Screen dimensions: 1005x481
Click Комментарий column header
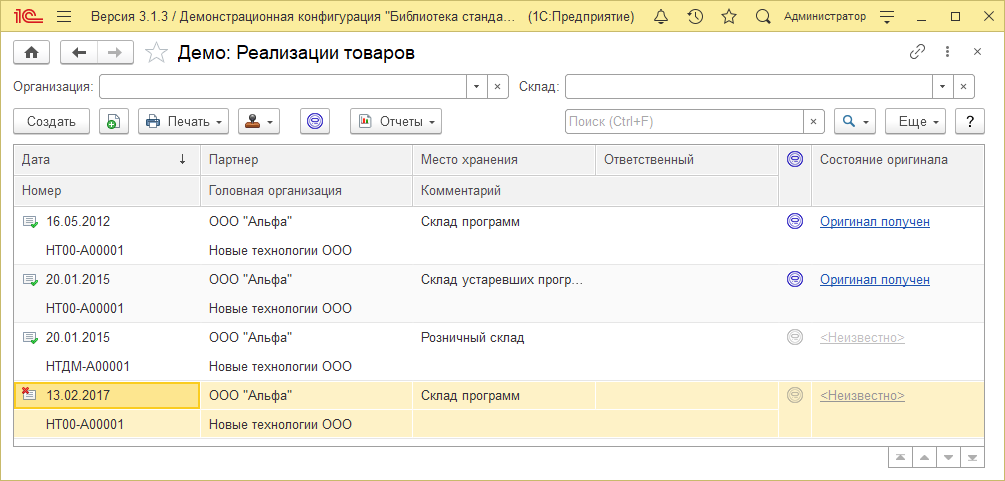(x=595, y=190)
